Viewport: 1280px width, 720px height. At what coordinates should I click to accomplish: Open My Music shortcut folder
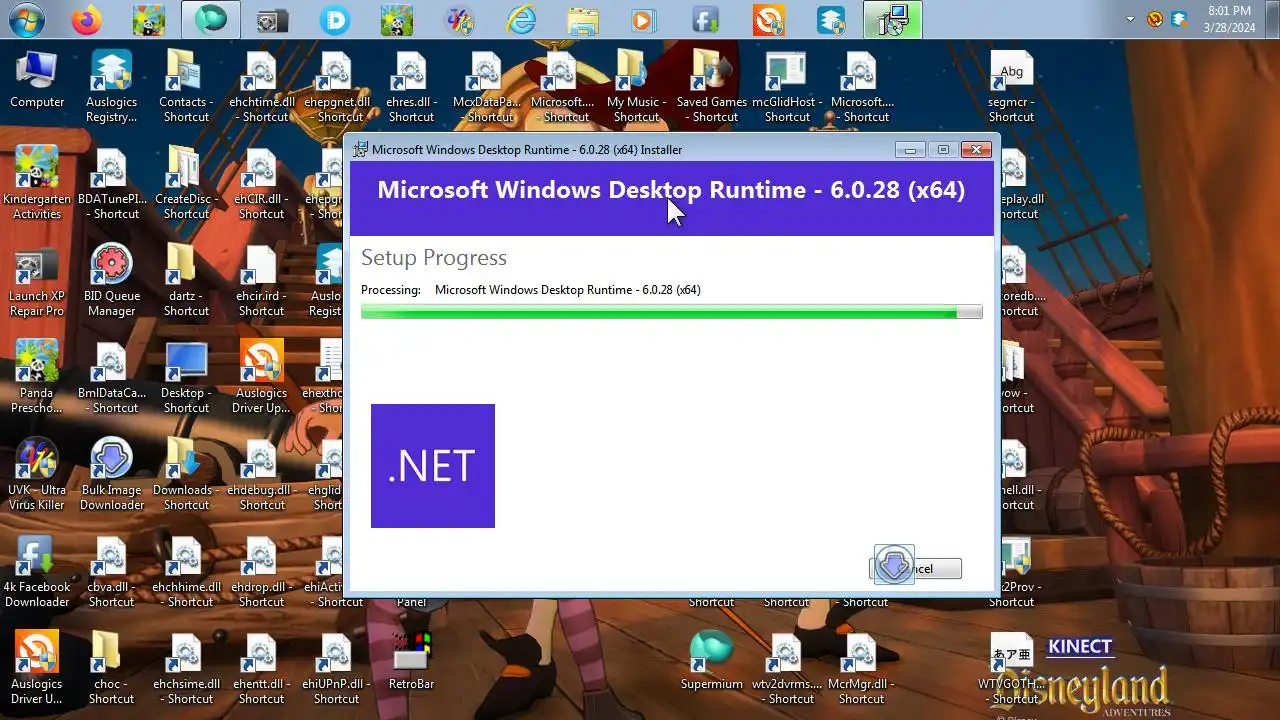(636, 85)
